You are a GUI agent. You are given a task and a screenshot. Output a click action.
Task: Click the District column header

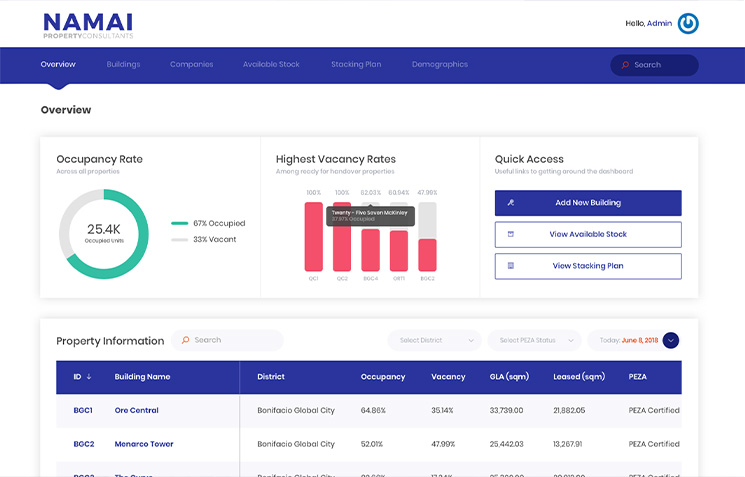pos(271,377)
